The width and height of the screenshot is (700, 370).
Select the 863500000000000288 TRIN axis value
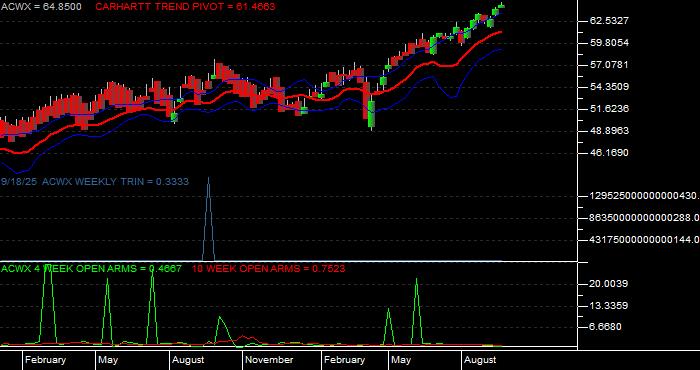click(645, 218)
